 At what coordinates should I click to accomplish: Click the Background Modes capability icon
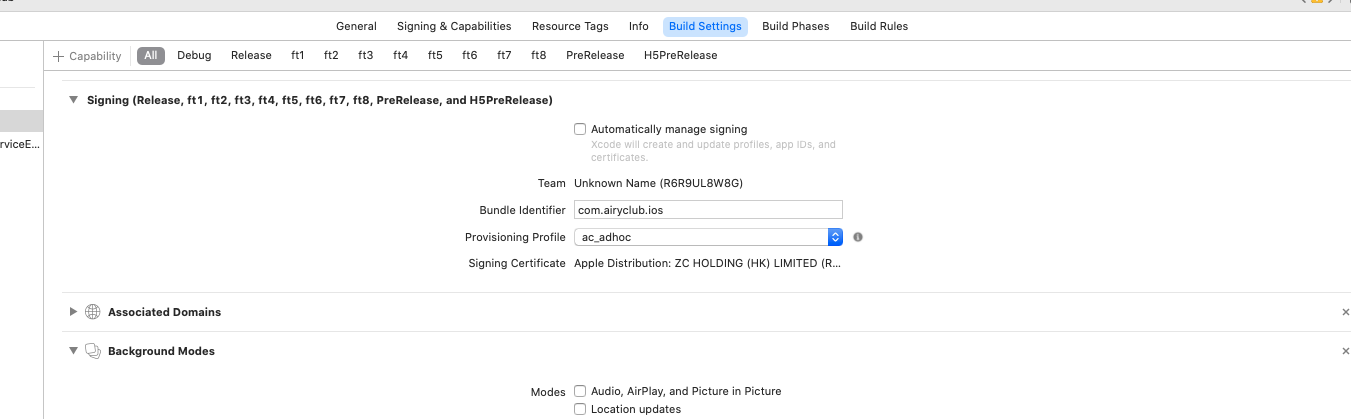pyautogui.click(x=93, y=351)
